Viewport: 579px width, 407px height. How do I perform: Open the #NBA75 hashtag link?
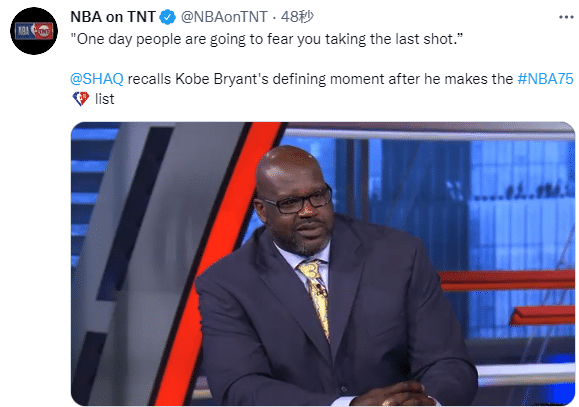coord(545,79)
